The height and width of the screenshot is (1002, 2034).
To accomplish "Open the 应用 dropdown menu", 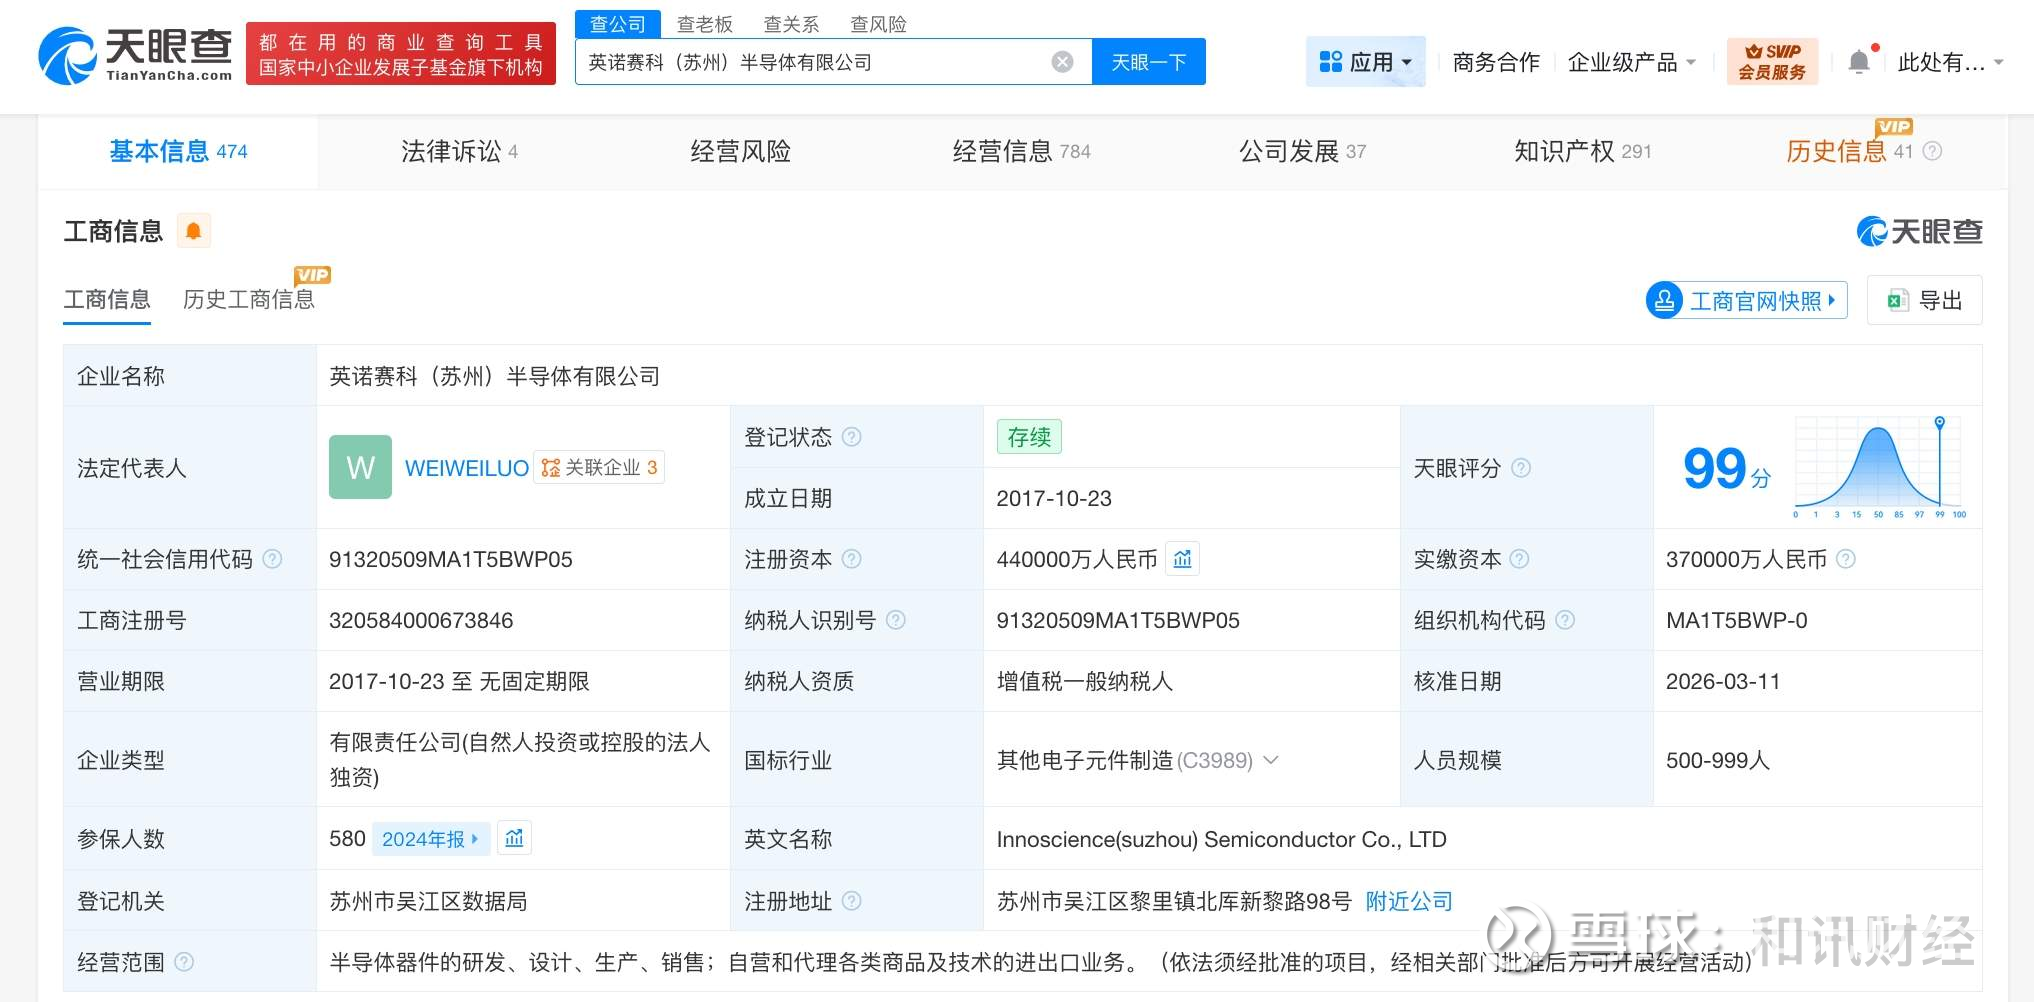I will (1365, 62).
